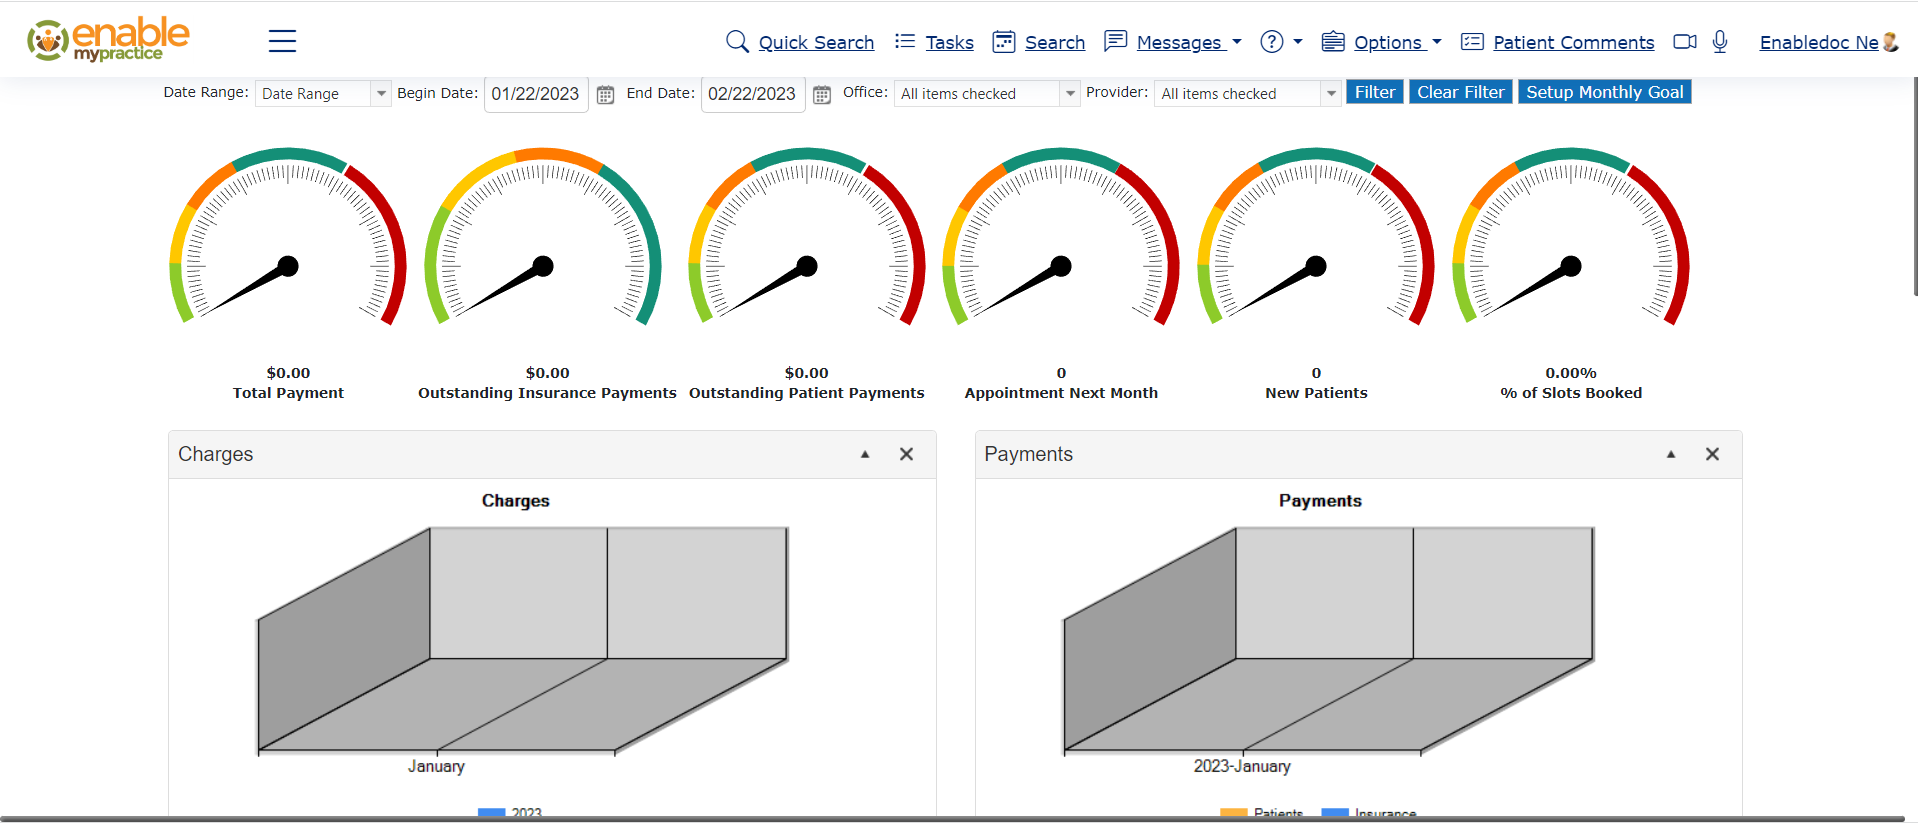
Task: Expand the Messages dropdown arrow
Action: [x=1237, y=42]
